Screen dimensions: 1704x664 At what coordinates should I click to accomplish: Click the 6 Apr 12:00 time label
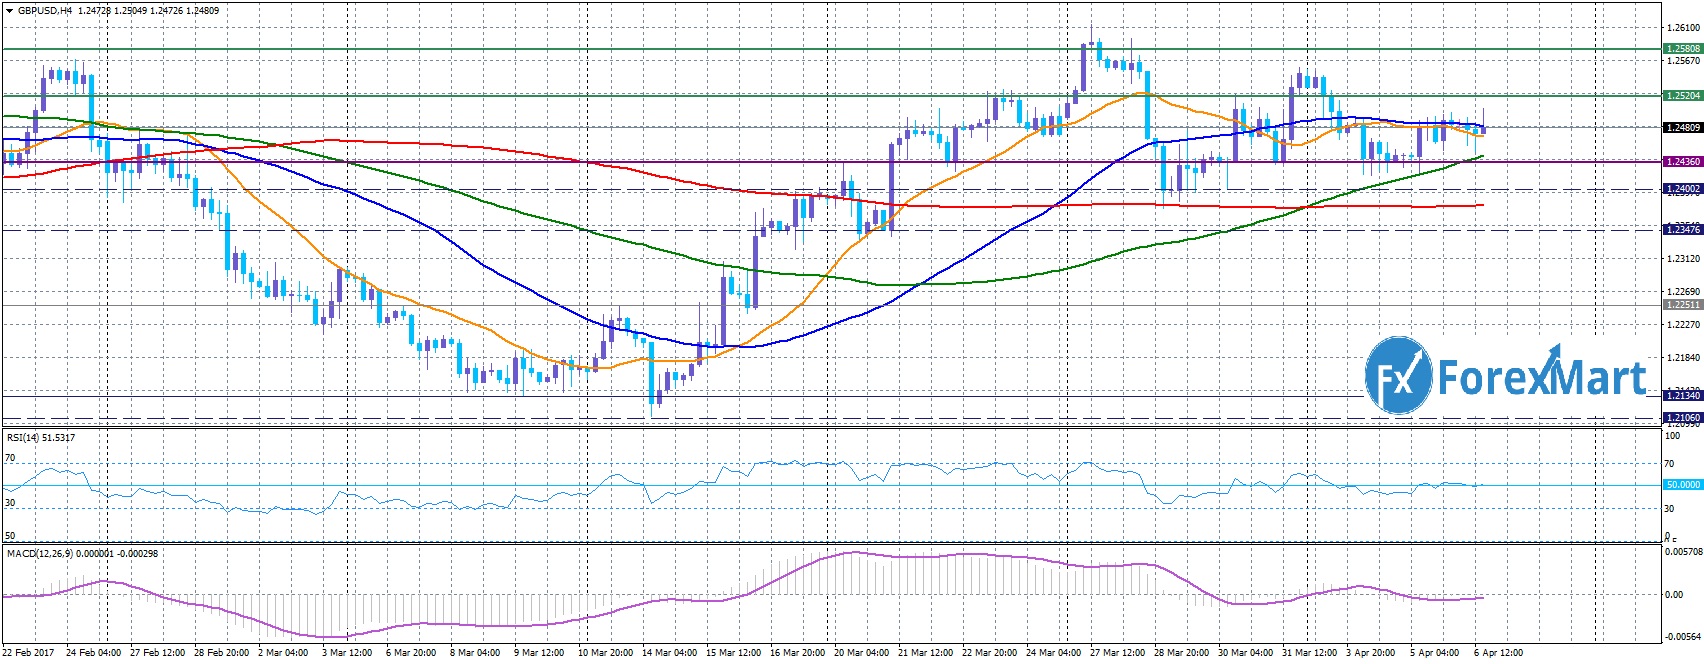coord(1500,653)
